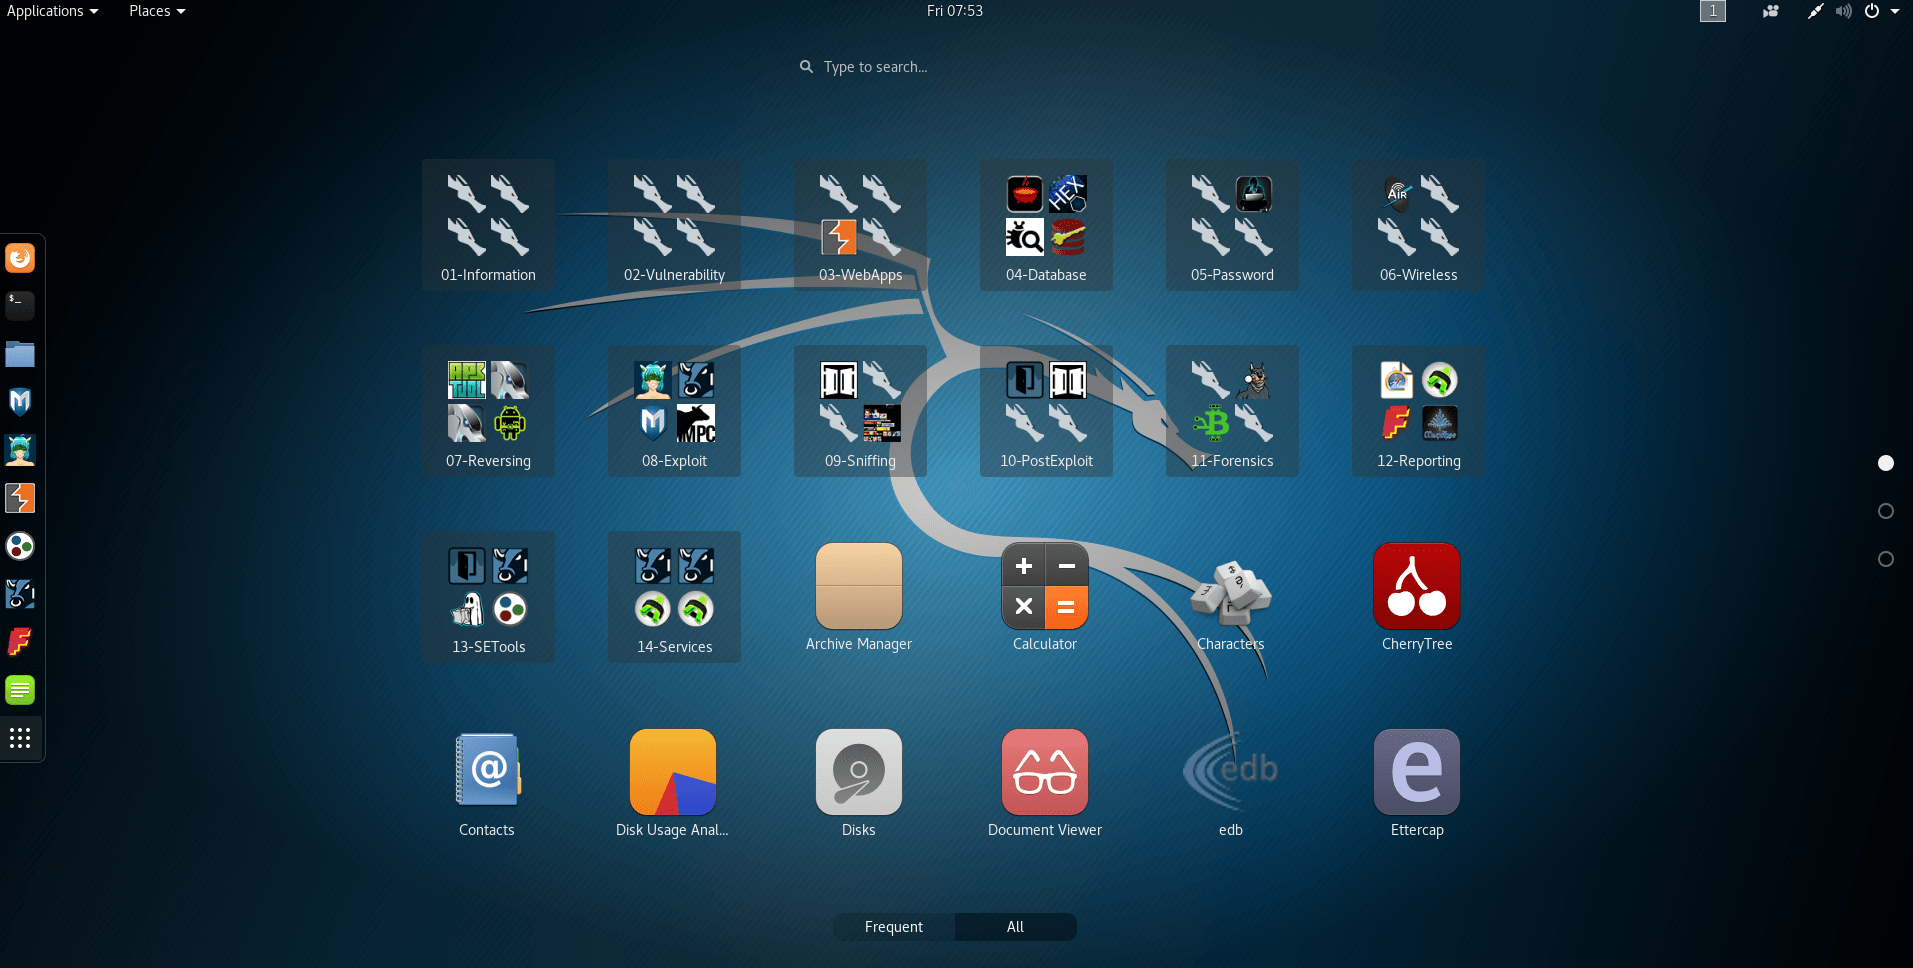Click the Type to search field

pos(875,67)
